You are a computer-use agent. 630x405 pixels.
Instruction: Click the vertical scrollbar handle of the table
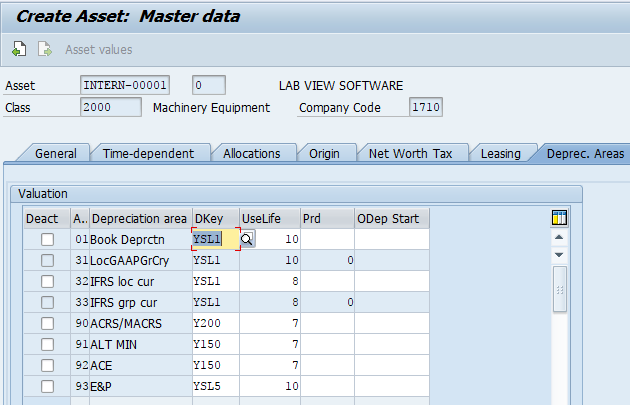(x=559, y=290)
